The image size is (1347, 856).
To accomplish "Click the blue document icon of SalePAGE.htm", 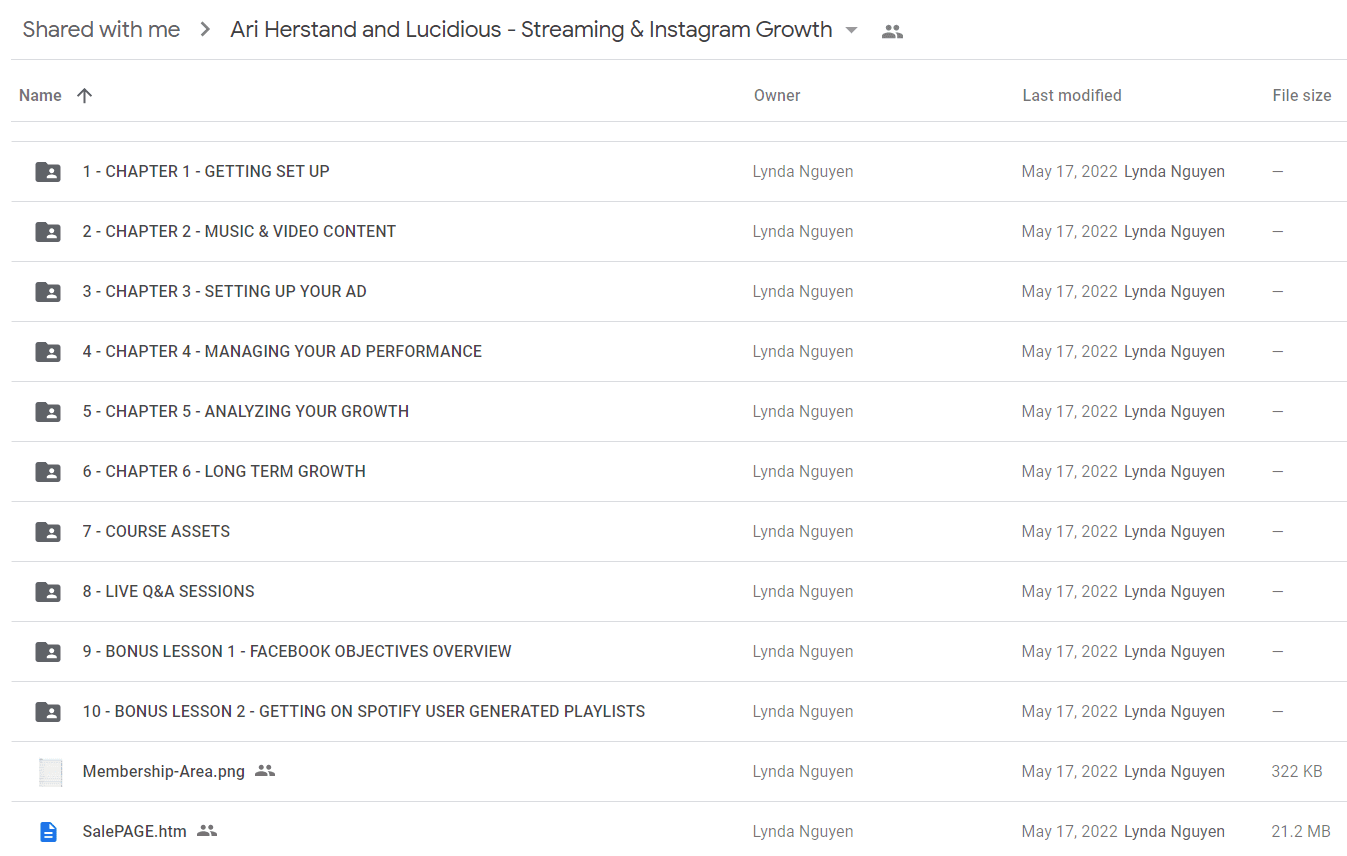I will pyautogui.click(x=48, y=832).
